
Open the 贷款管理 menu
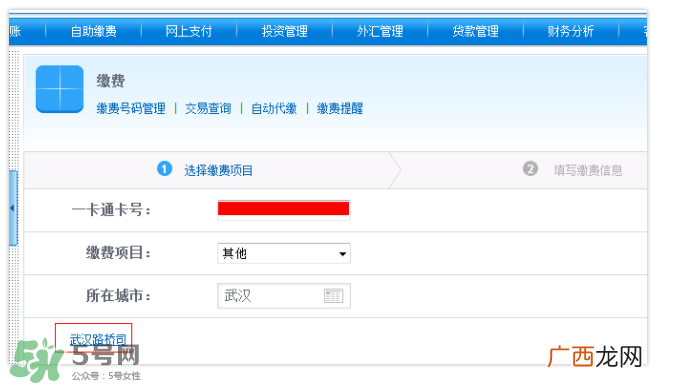[475, 31]
